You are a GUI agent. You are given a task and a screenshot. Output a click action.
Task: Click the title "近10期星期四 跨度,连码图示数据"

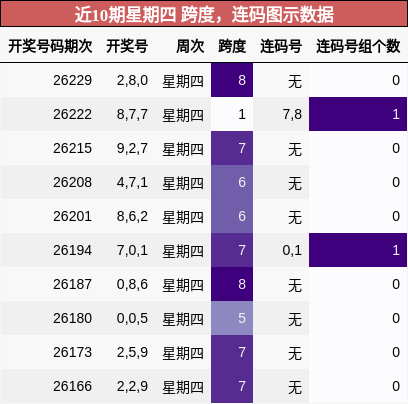pos(204,14)
